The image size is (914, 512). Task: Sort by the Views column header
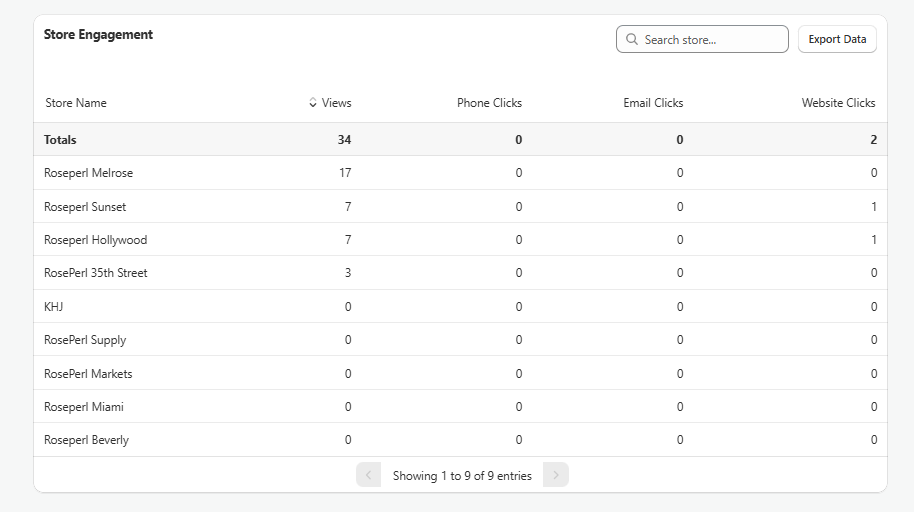[x=336, y=103]
